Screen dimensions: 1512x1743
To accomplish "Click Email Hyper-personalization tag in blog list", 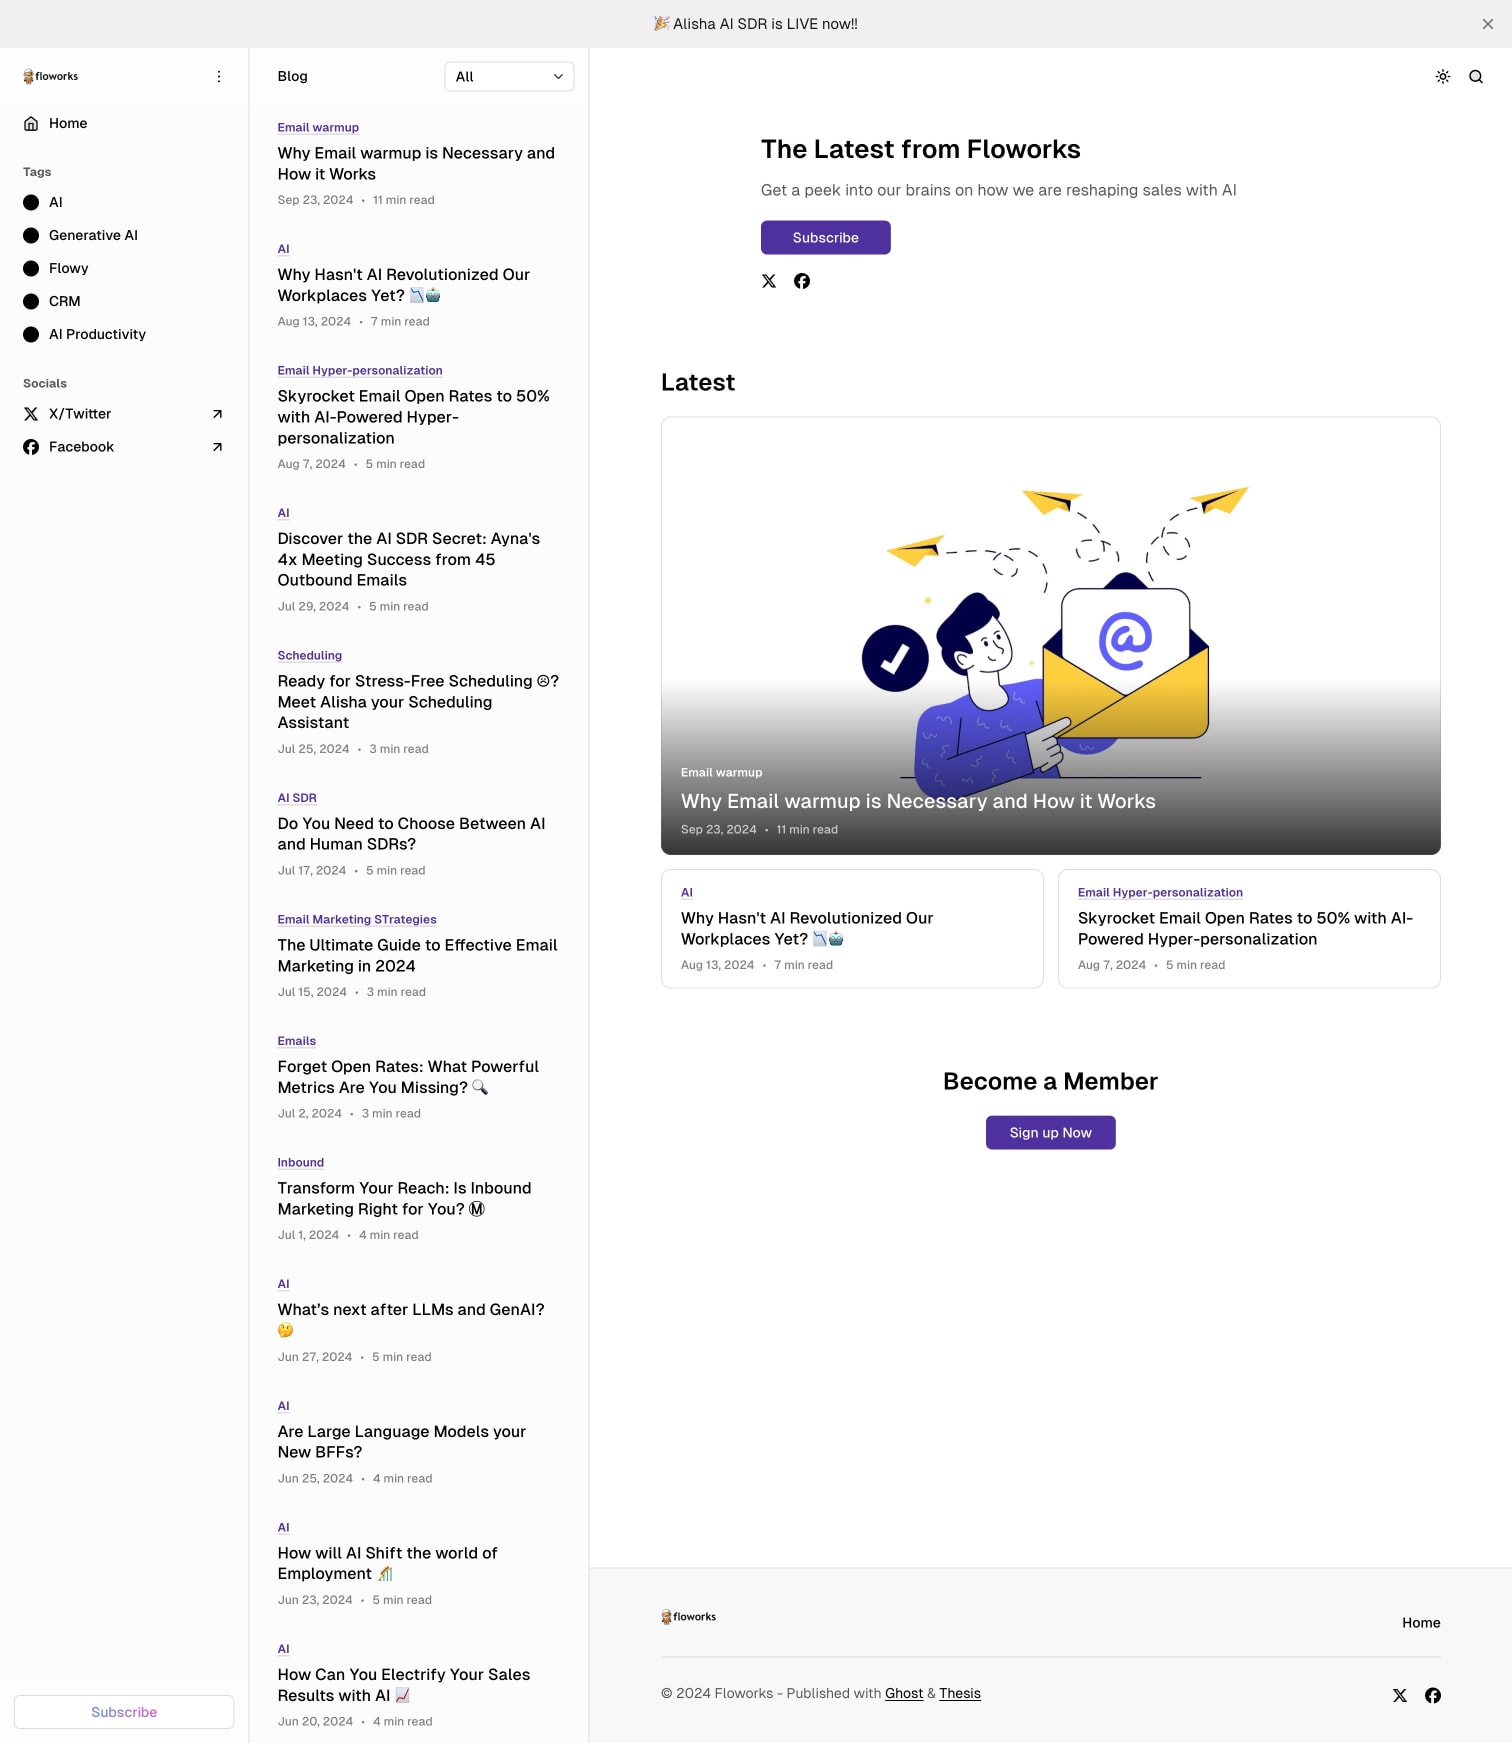I will [x=360, y=370].
